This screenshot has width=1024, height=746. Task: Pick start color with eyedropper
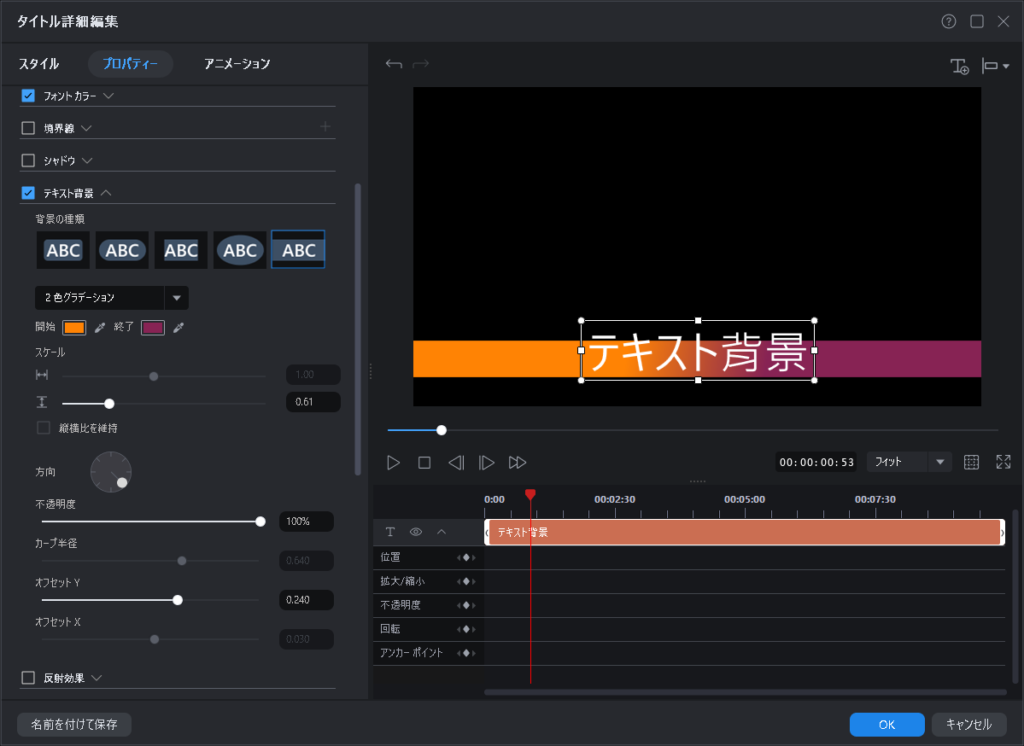click(x=99, y=328)
